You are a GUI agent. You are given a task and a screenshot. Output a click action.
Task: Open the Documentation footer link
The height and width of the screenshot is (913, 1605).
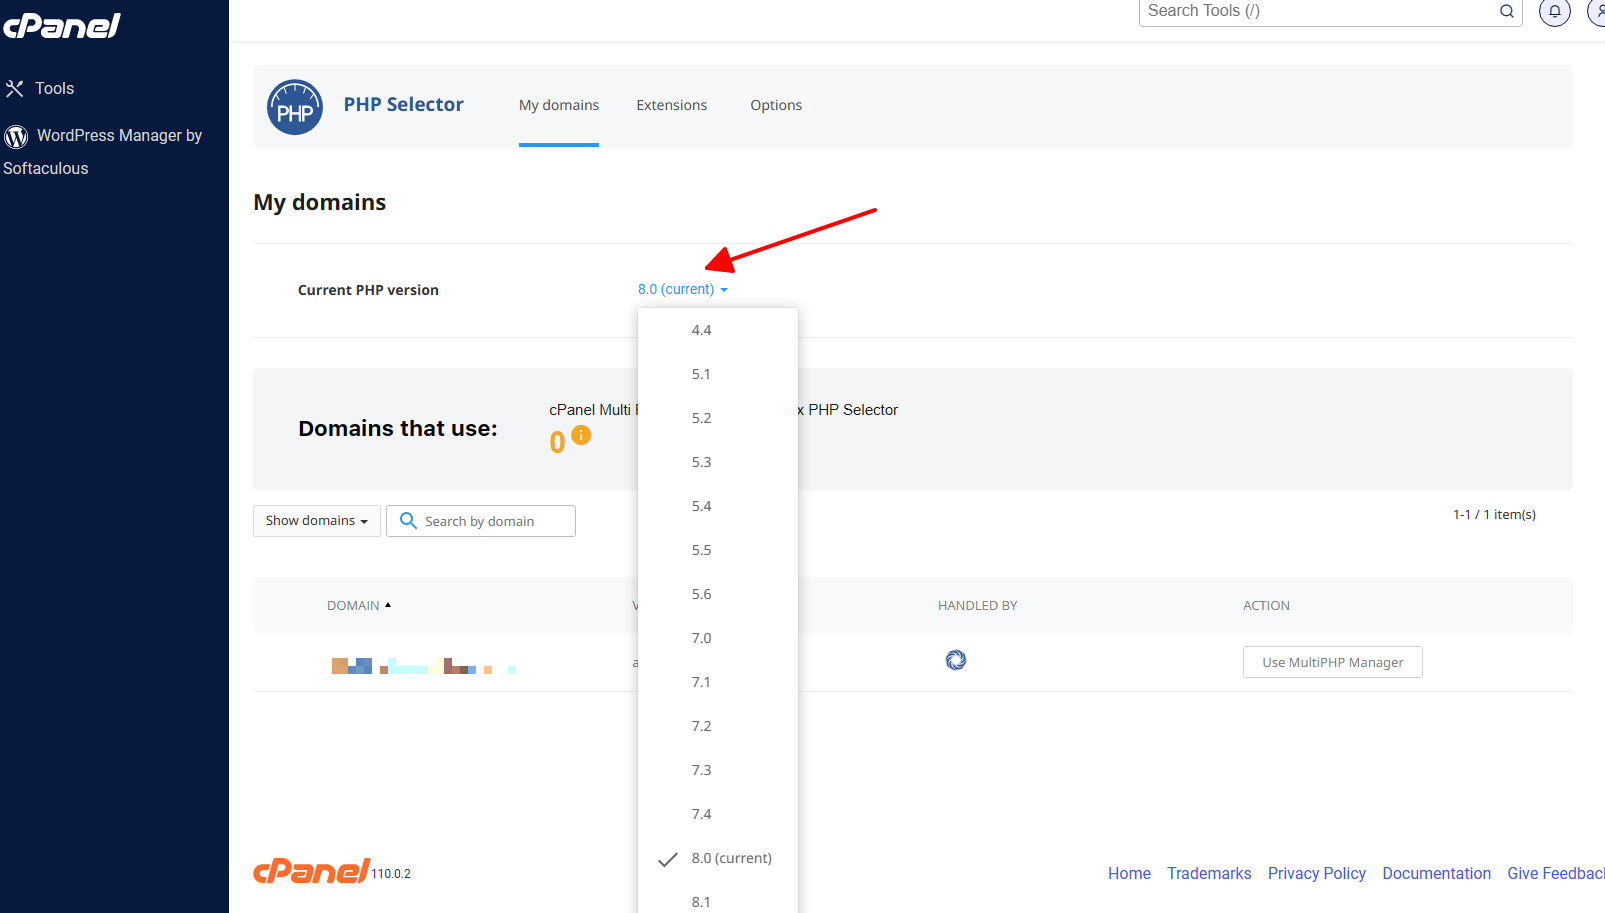(x=1437, y=874)
